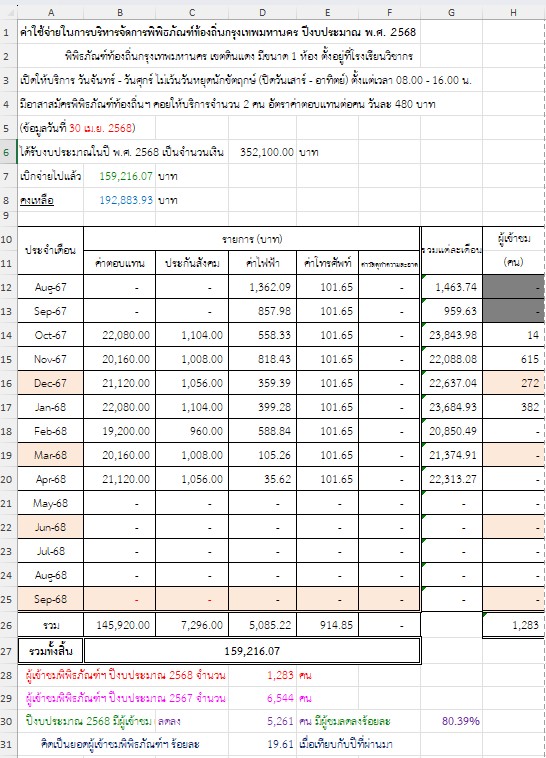The height and width of the screenshot is (758, 546).
Task: Click the gray shaded Aug-67 visitors cell
Action: pos(514,287)
